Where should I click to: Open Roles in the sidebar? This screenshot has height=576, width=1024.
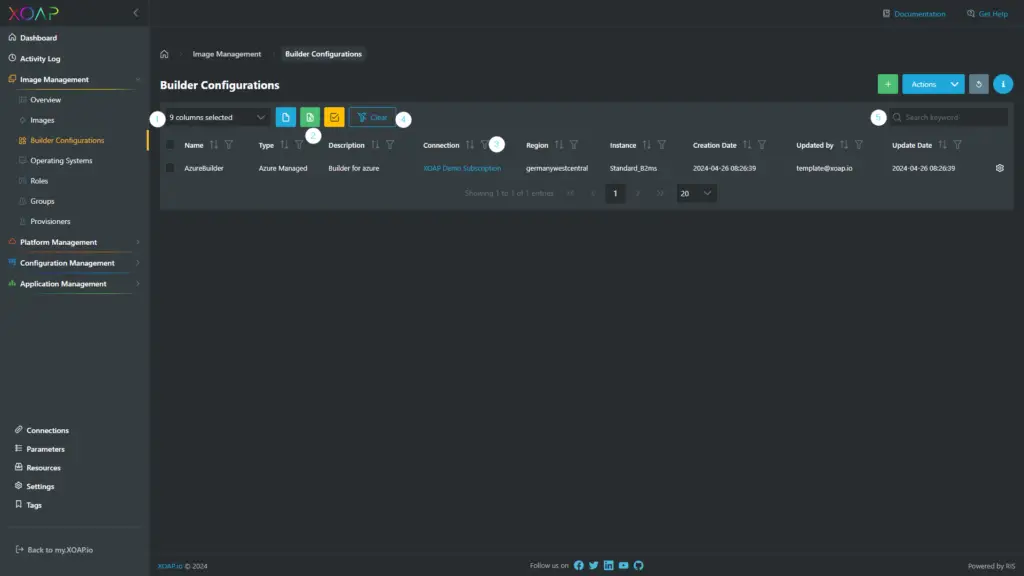click(39, 181)
